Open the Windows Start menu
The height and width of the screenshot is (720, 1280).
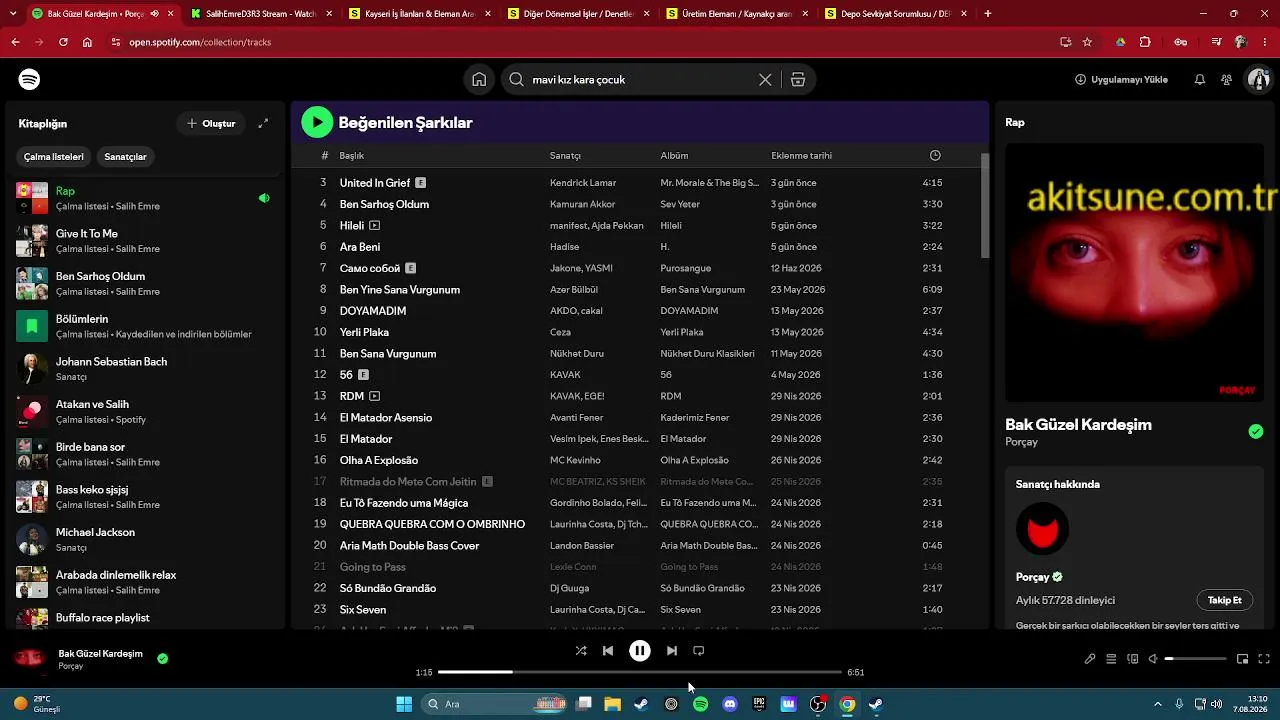click(x=404, y=704)
